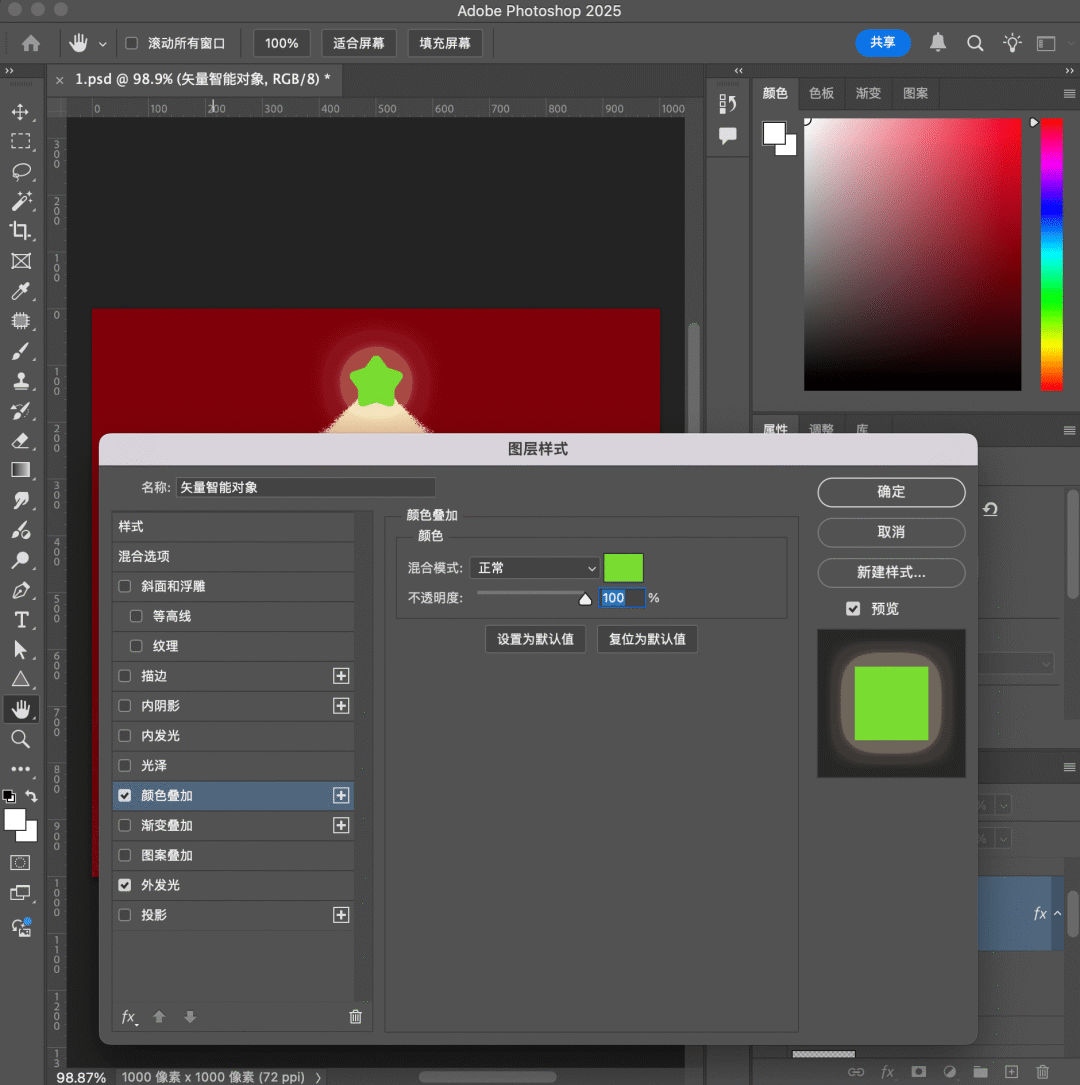Click the delete effect trash icon
Image resolution: width=1080 pixels, height=1085 pixels.
point(355,1017)
